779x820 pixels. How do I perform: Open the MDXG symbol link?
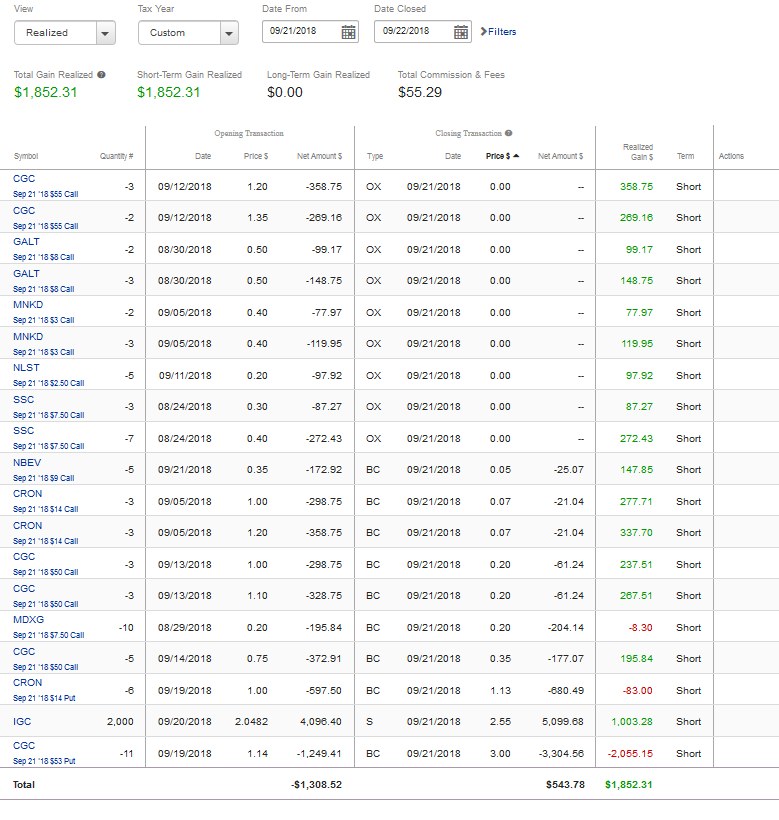click(28, 620)
